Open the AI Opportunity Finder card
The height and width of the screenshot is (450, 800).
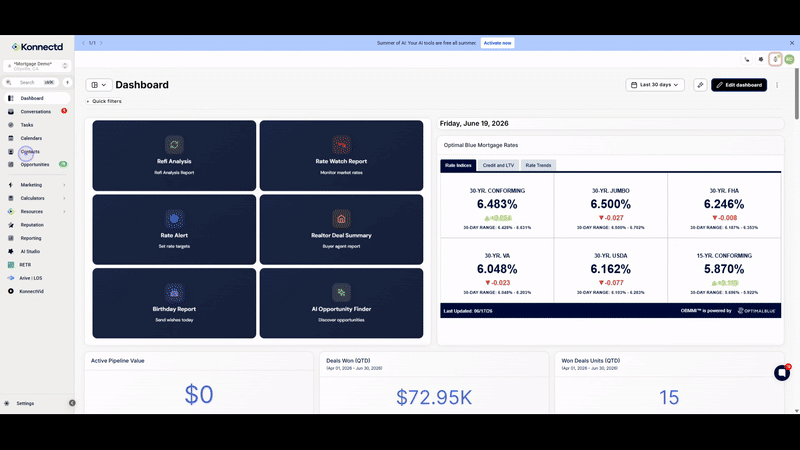tap(341, 303)
